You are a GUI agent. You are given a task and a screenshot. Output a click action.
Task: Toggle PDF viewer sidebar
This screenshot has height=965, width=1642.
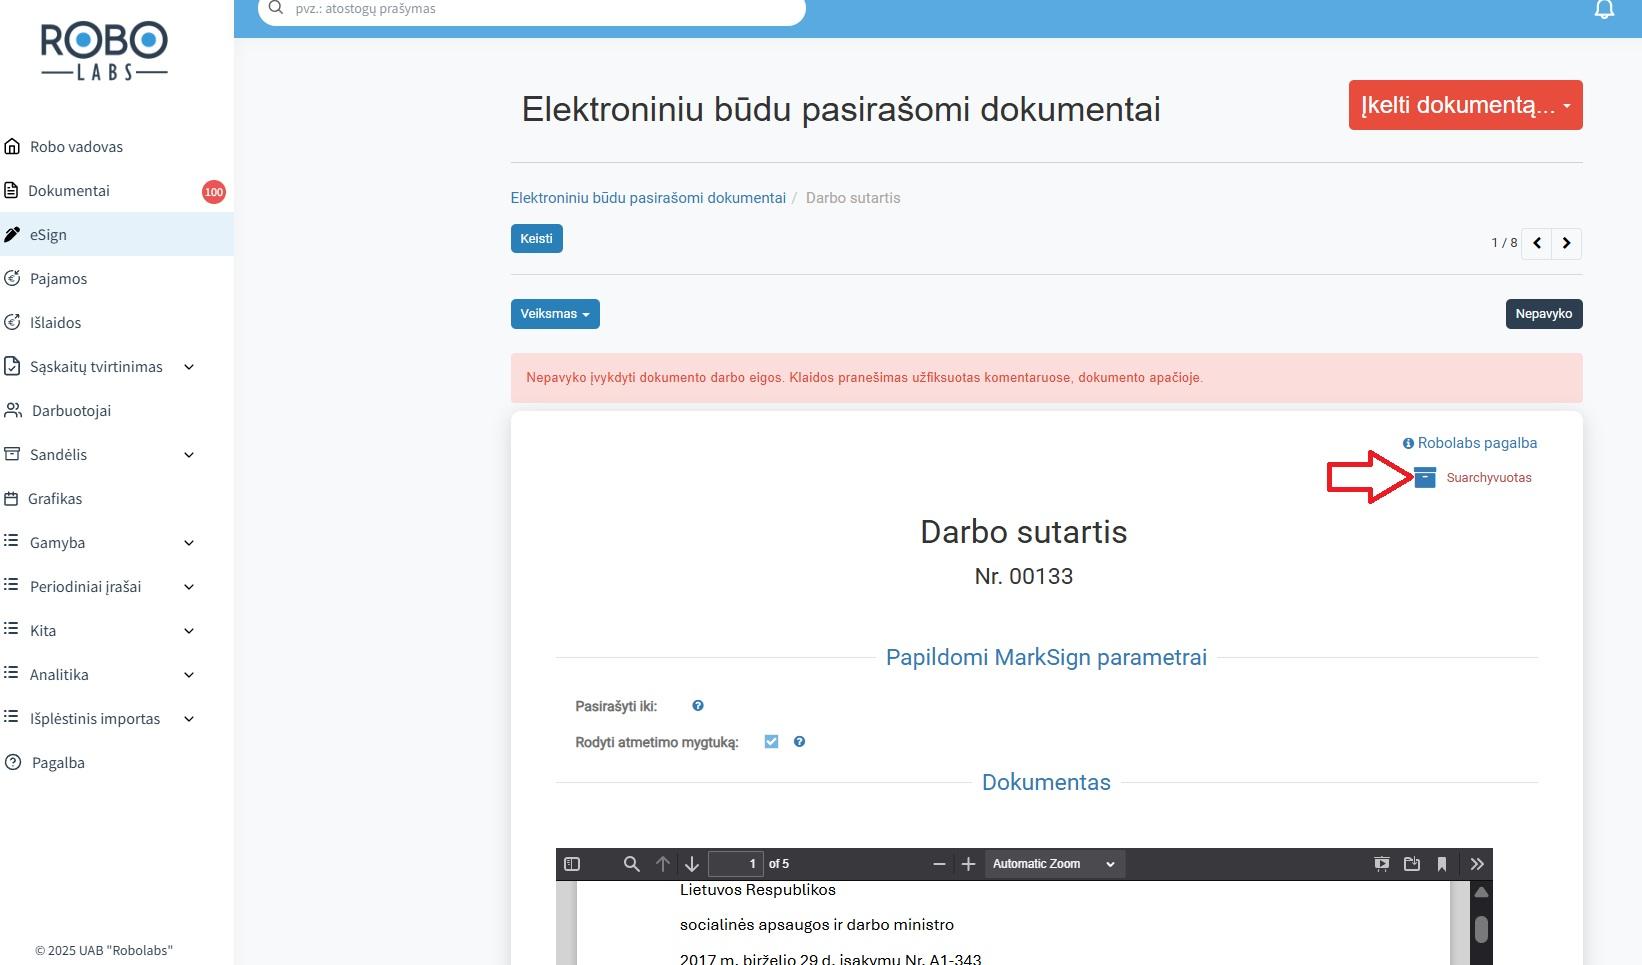(572, 864)
